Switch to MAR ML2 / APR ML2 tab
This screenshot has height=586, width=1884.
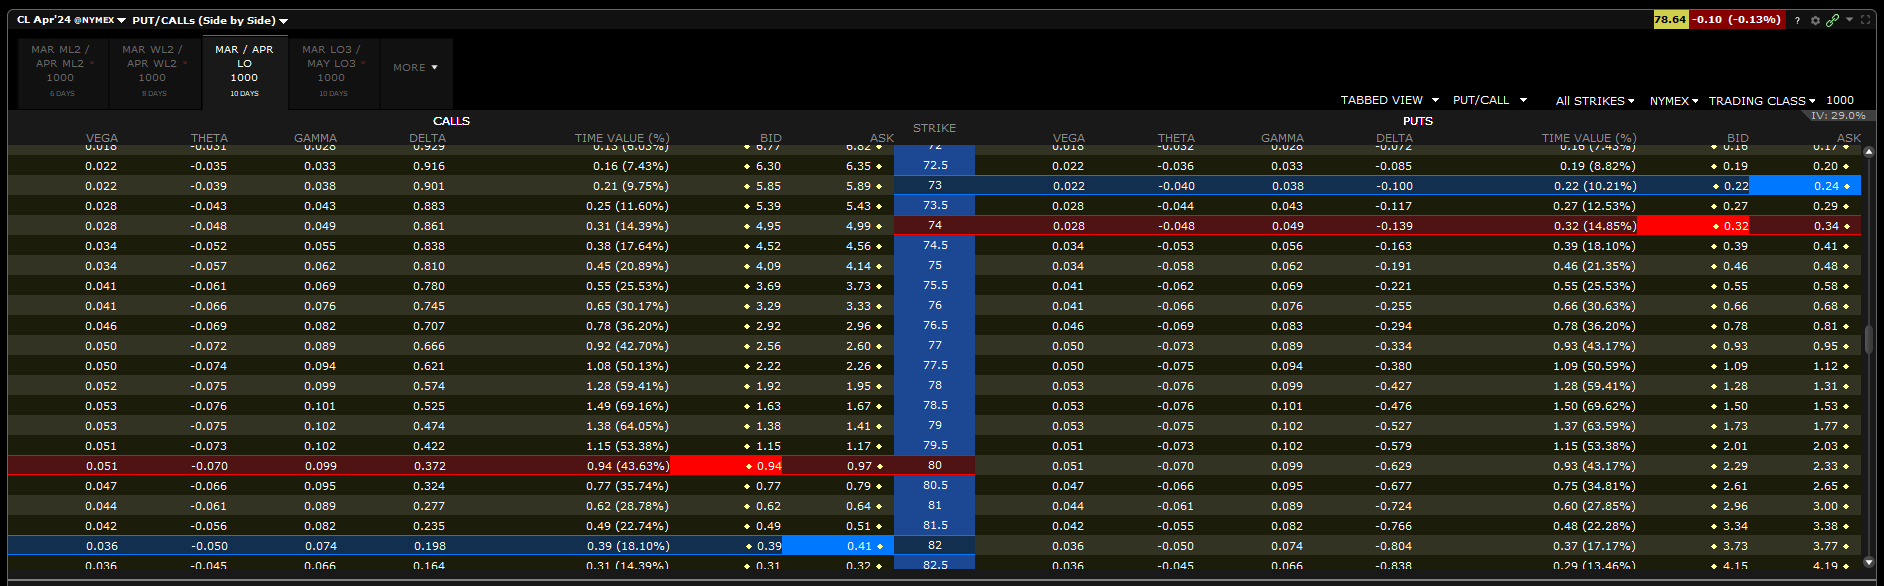(x=60, y=72)
